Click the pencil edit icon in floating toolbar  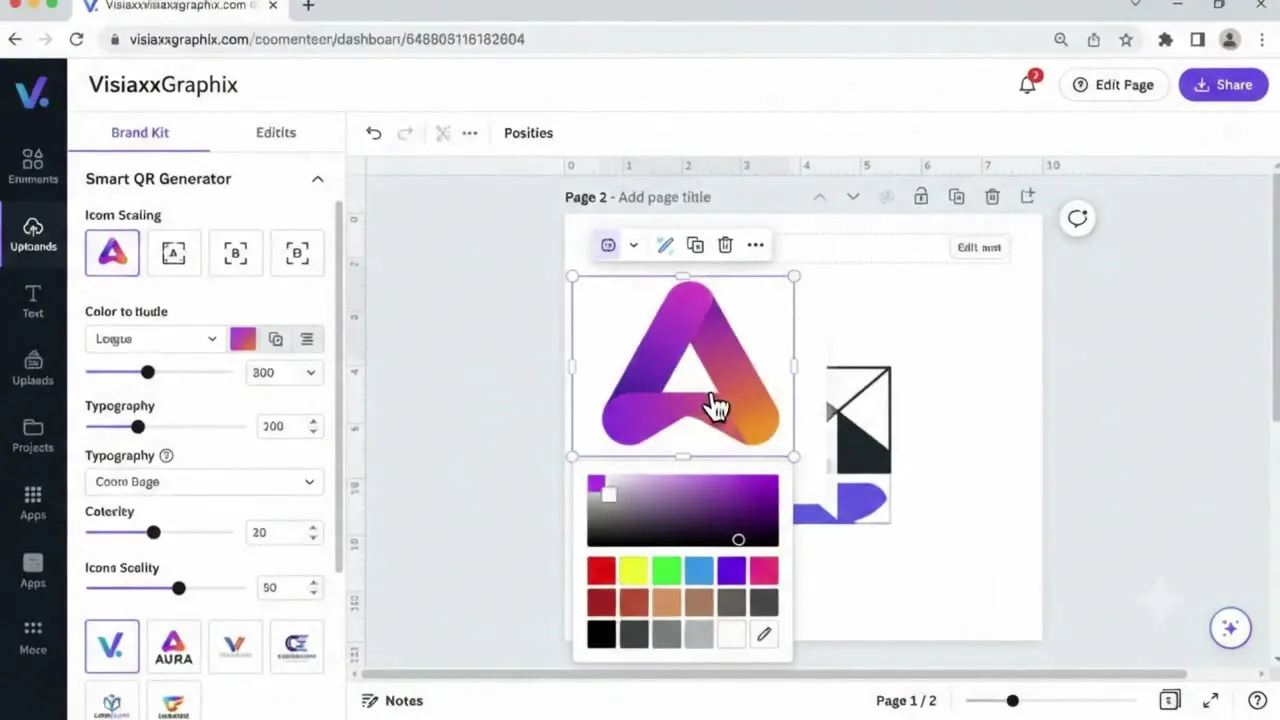pos(665,245)
